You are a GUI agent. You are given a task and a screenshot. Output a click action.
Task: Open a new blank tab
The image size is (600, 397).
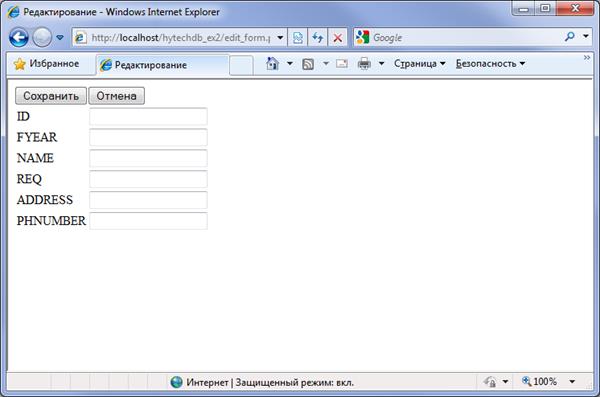pyautogui.click(x=241, y=65)
